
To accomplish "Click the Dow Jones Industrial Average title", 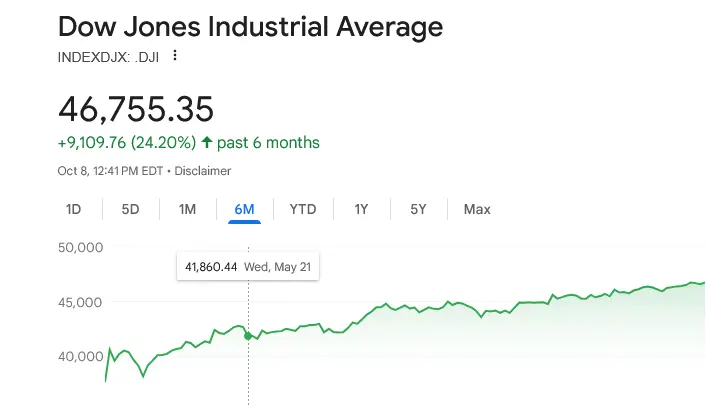I will tap(250, 25).
